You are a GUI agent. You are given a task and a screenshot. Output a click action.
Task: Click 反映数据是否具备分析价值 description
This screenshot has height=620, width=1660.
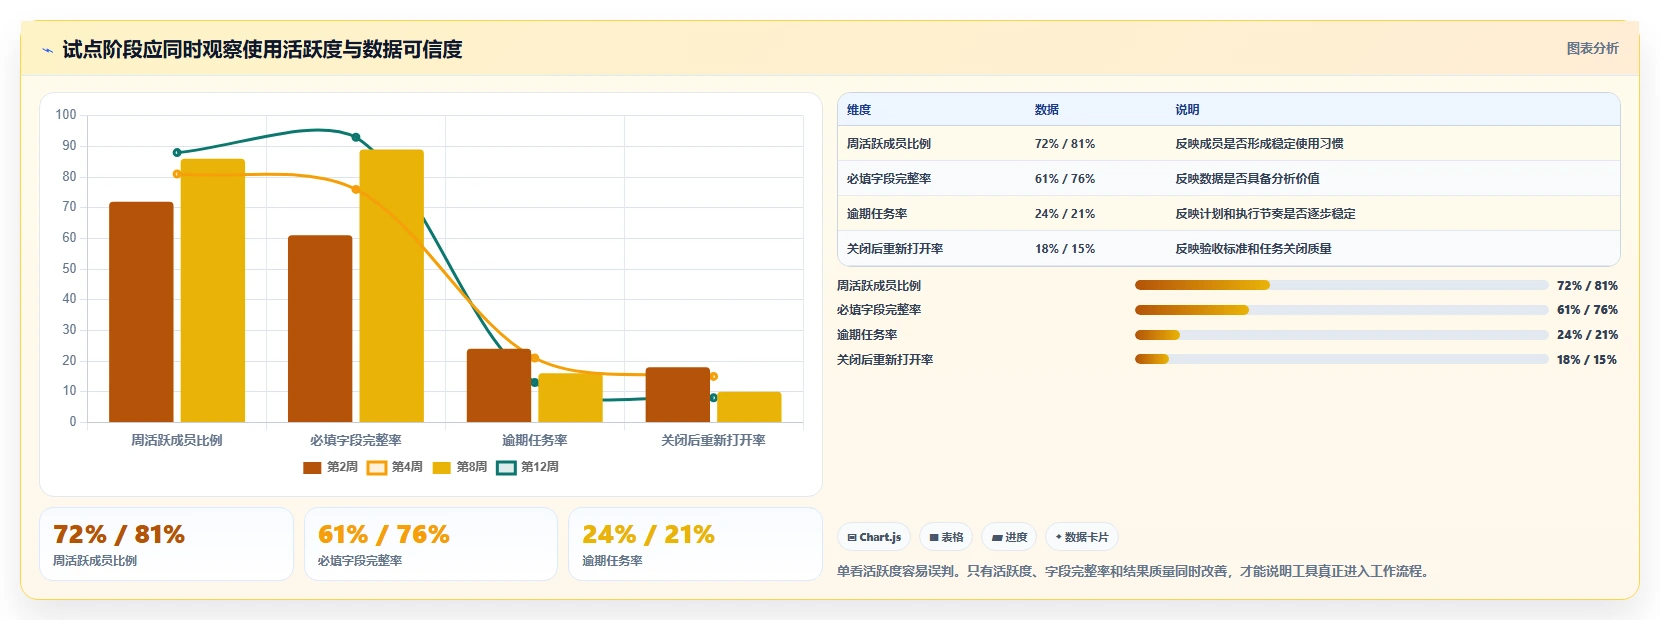(1247, 179)
